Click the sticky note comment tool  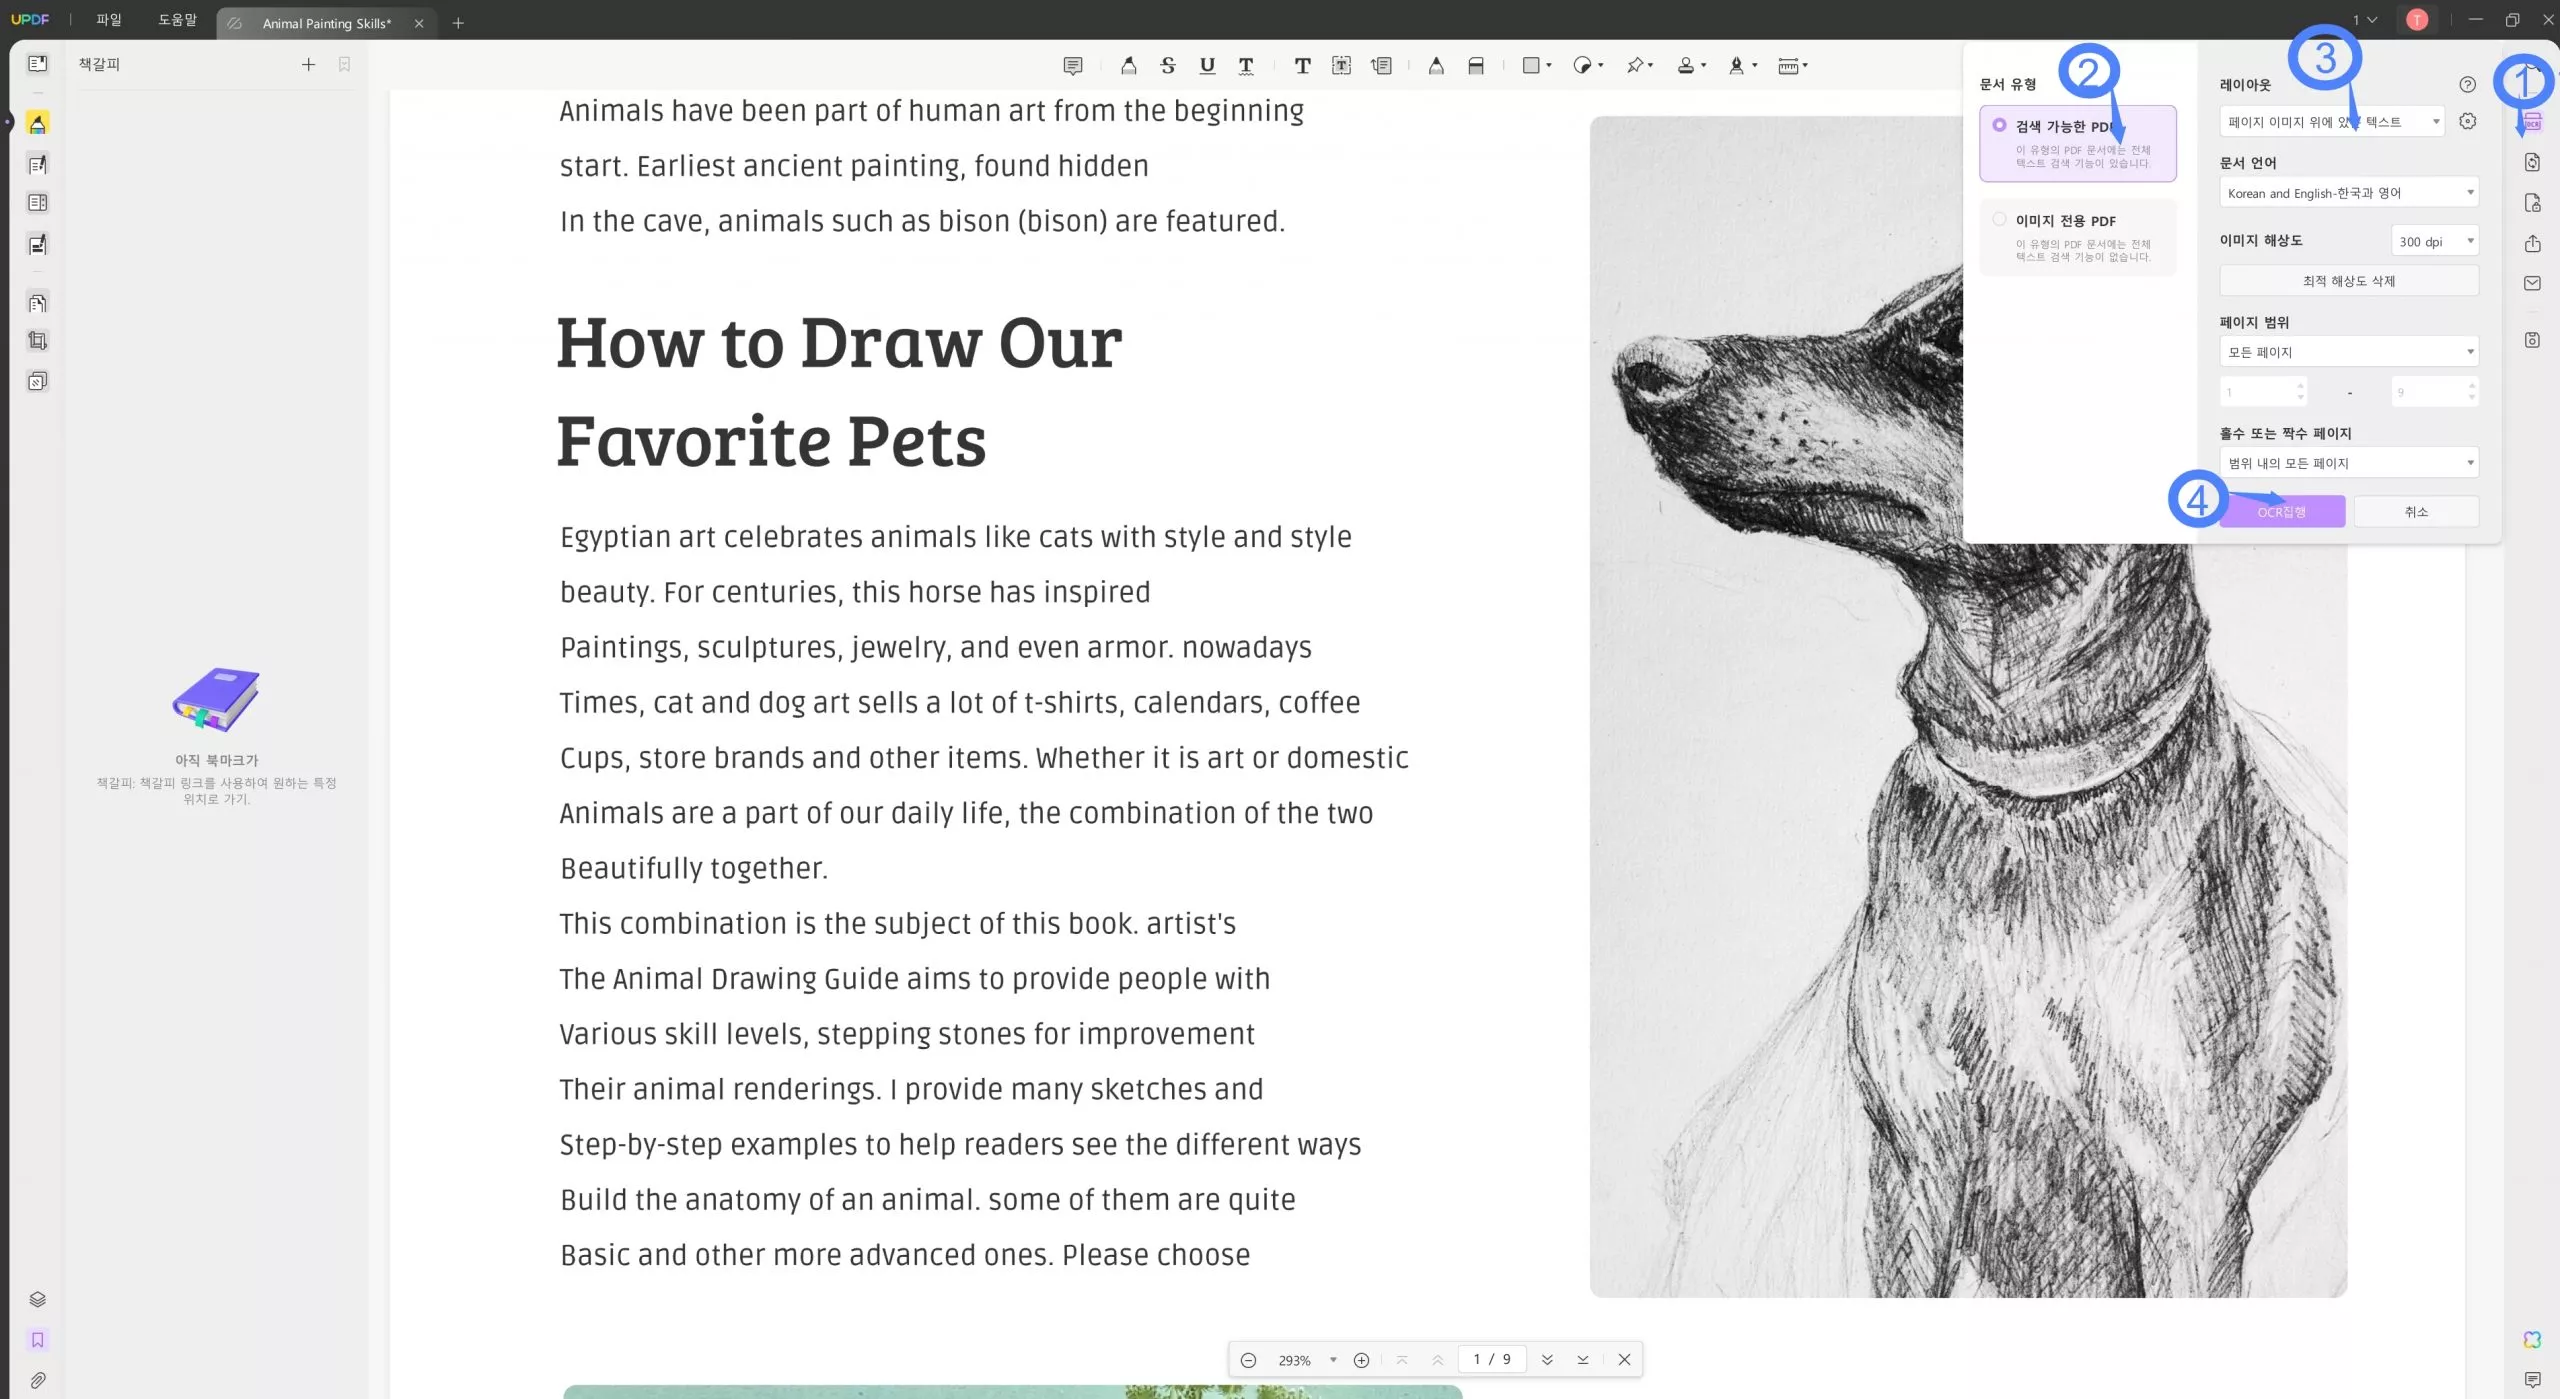pos(1072,66)
